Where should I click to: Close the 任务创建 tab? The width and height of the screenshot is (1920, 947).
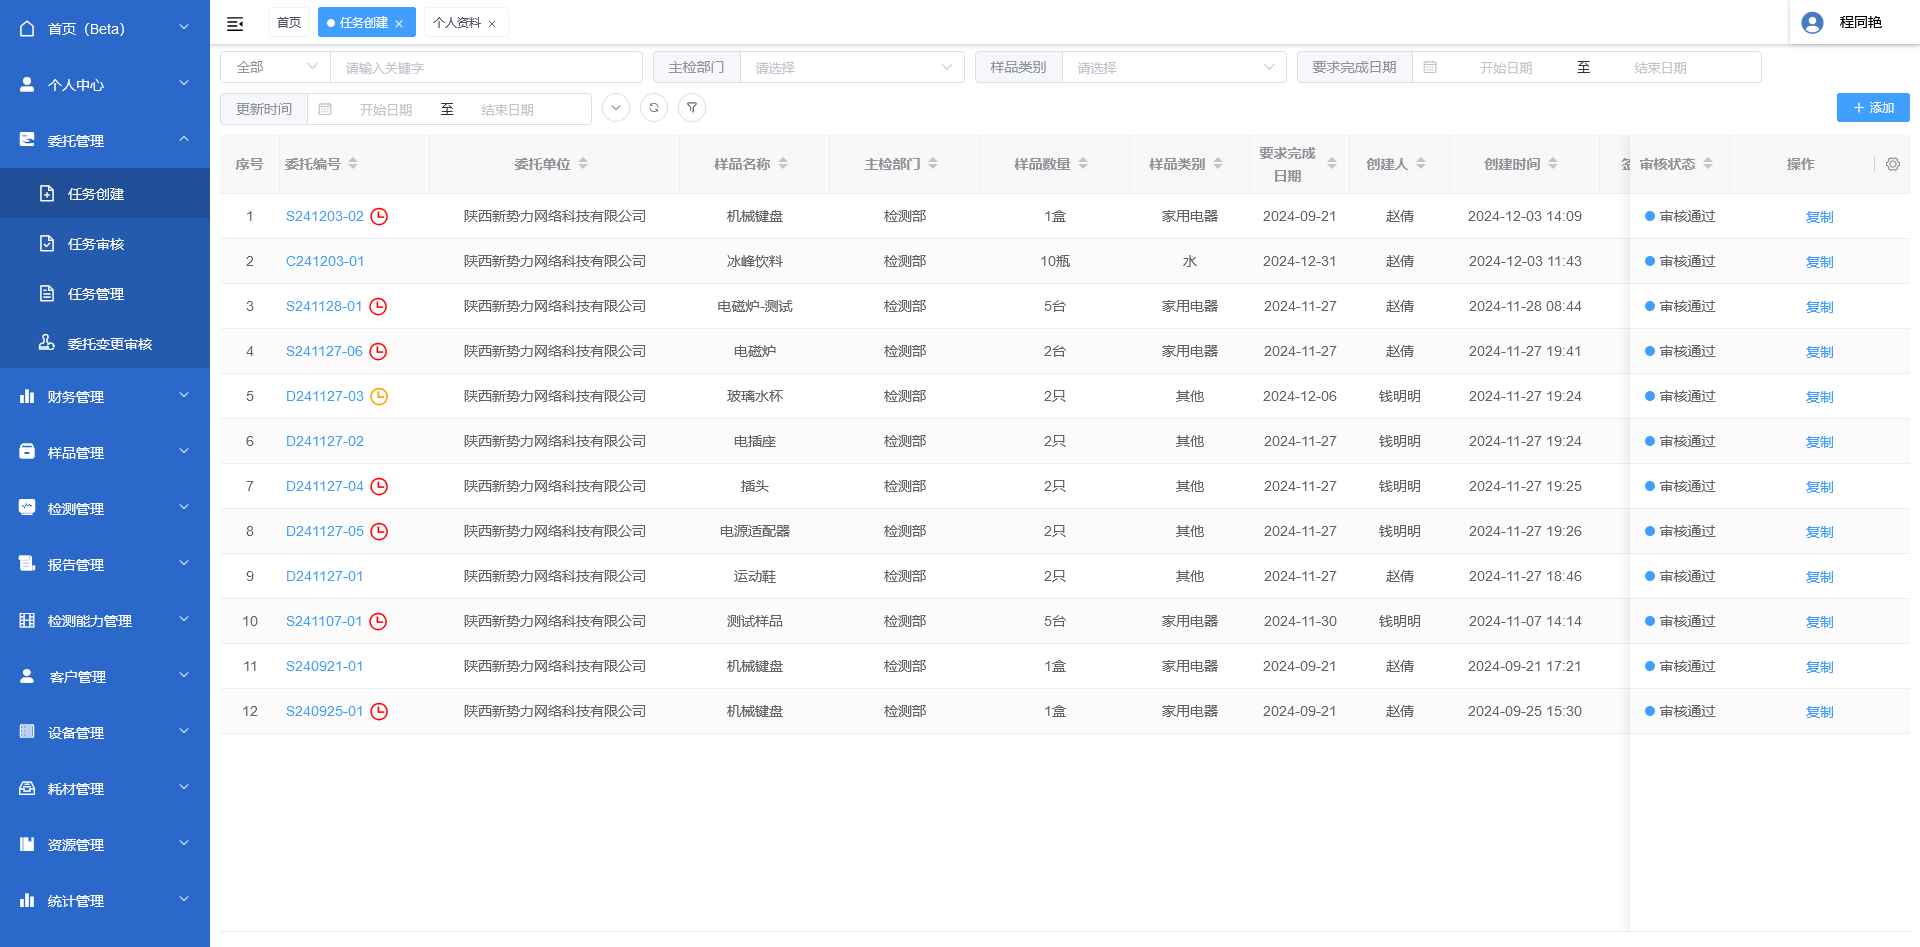point(399,23)
